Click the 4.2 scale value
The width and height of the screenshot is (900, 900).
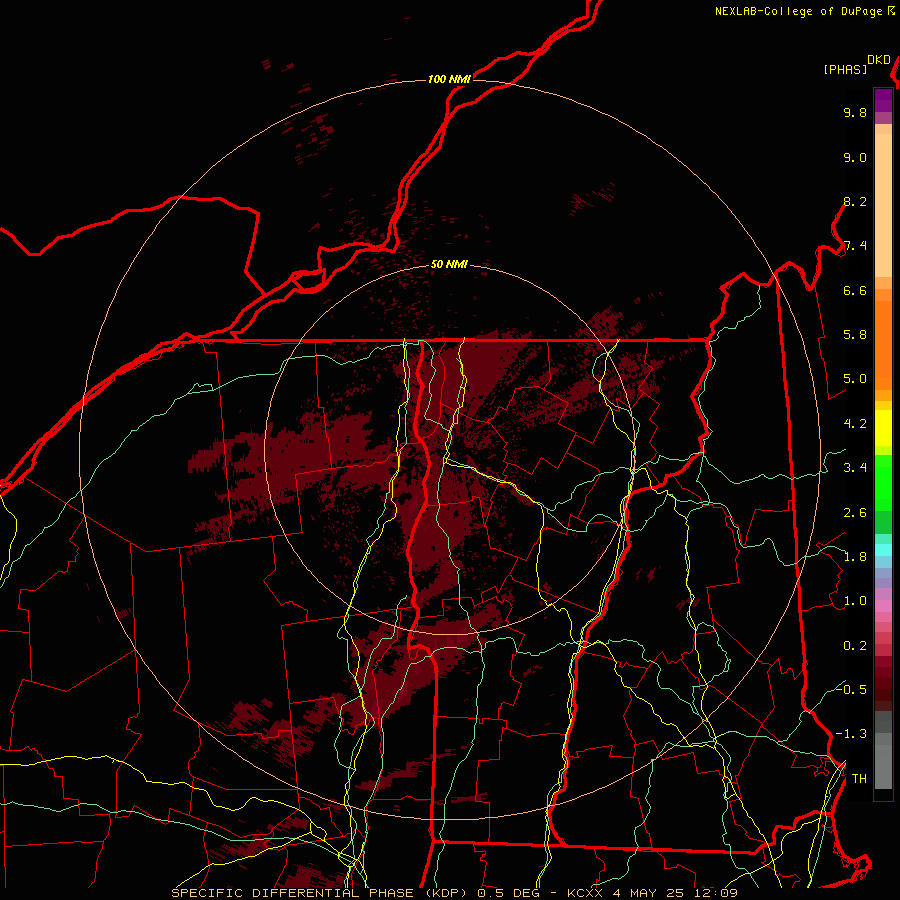[855, 424]
